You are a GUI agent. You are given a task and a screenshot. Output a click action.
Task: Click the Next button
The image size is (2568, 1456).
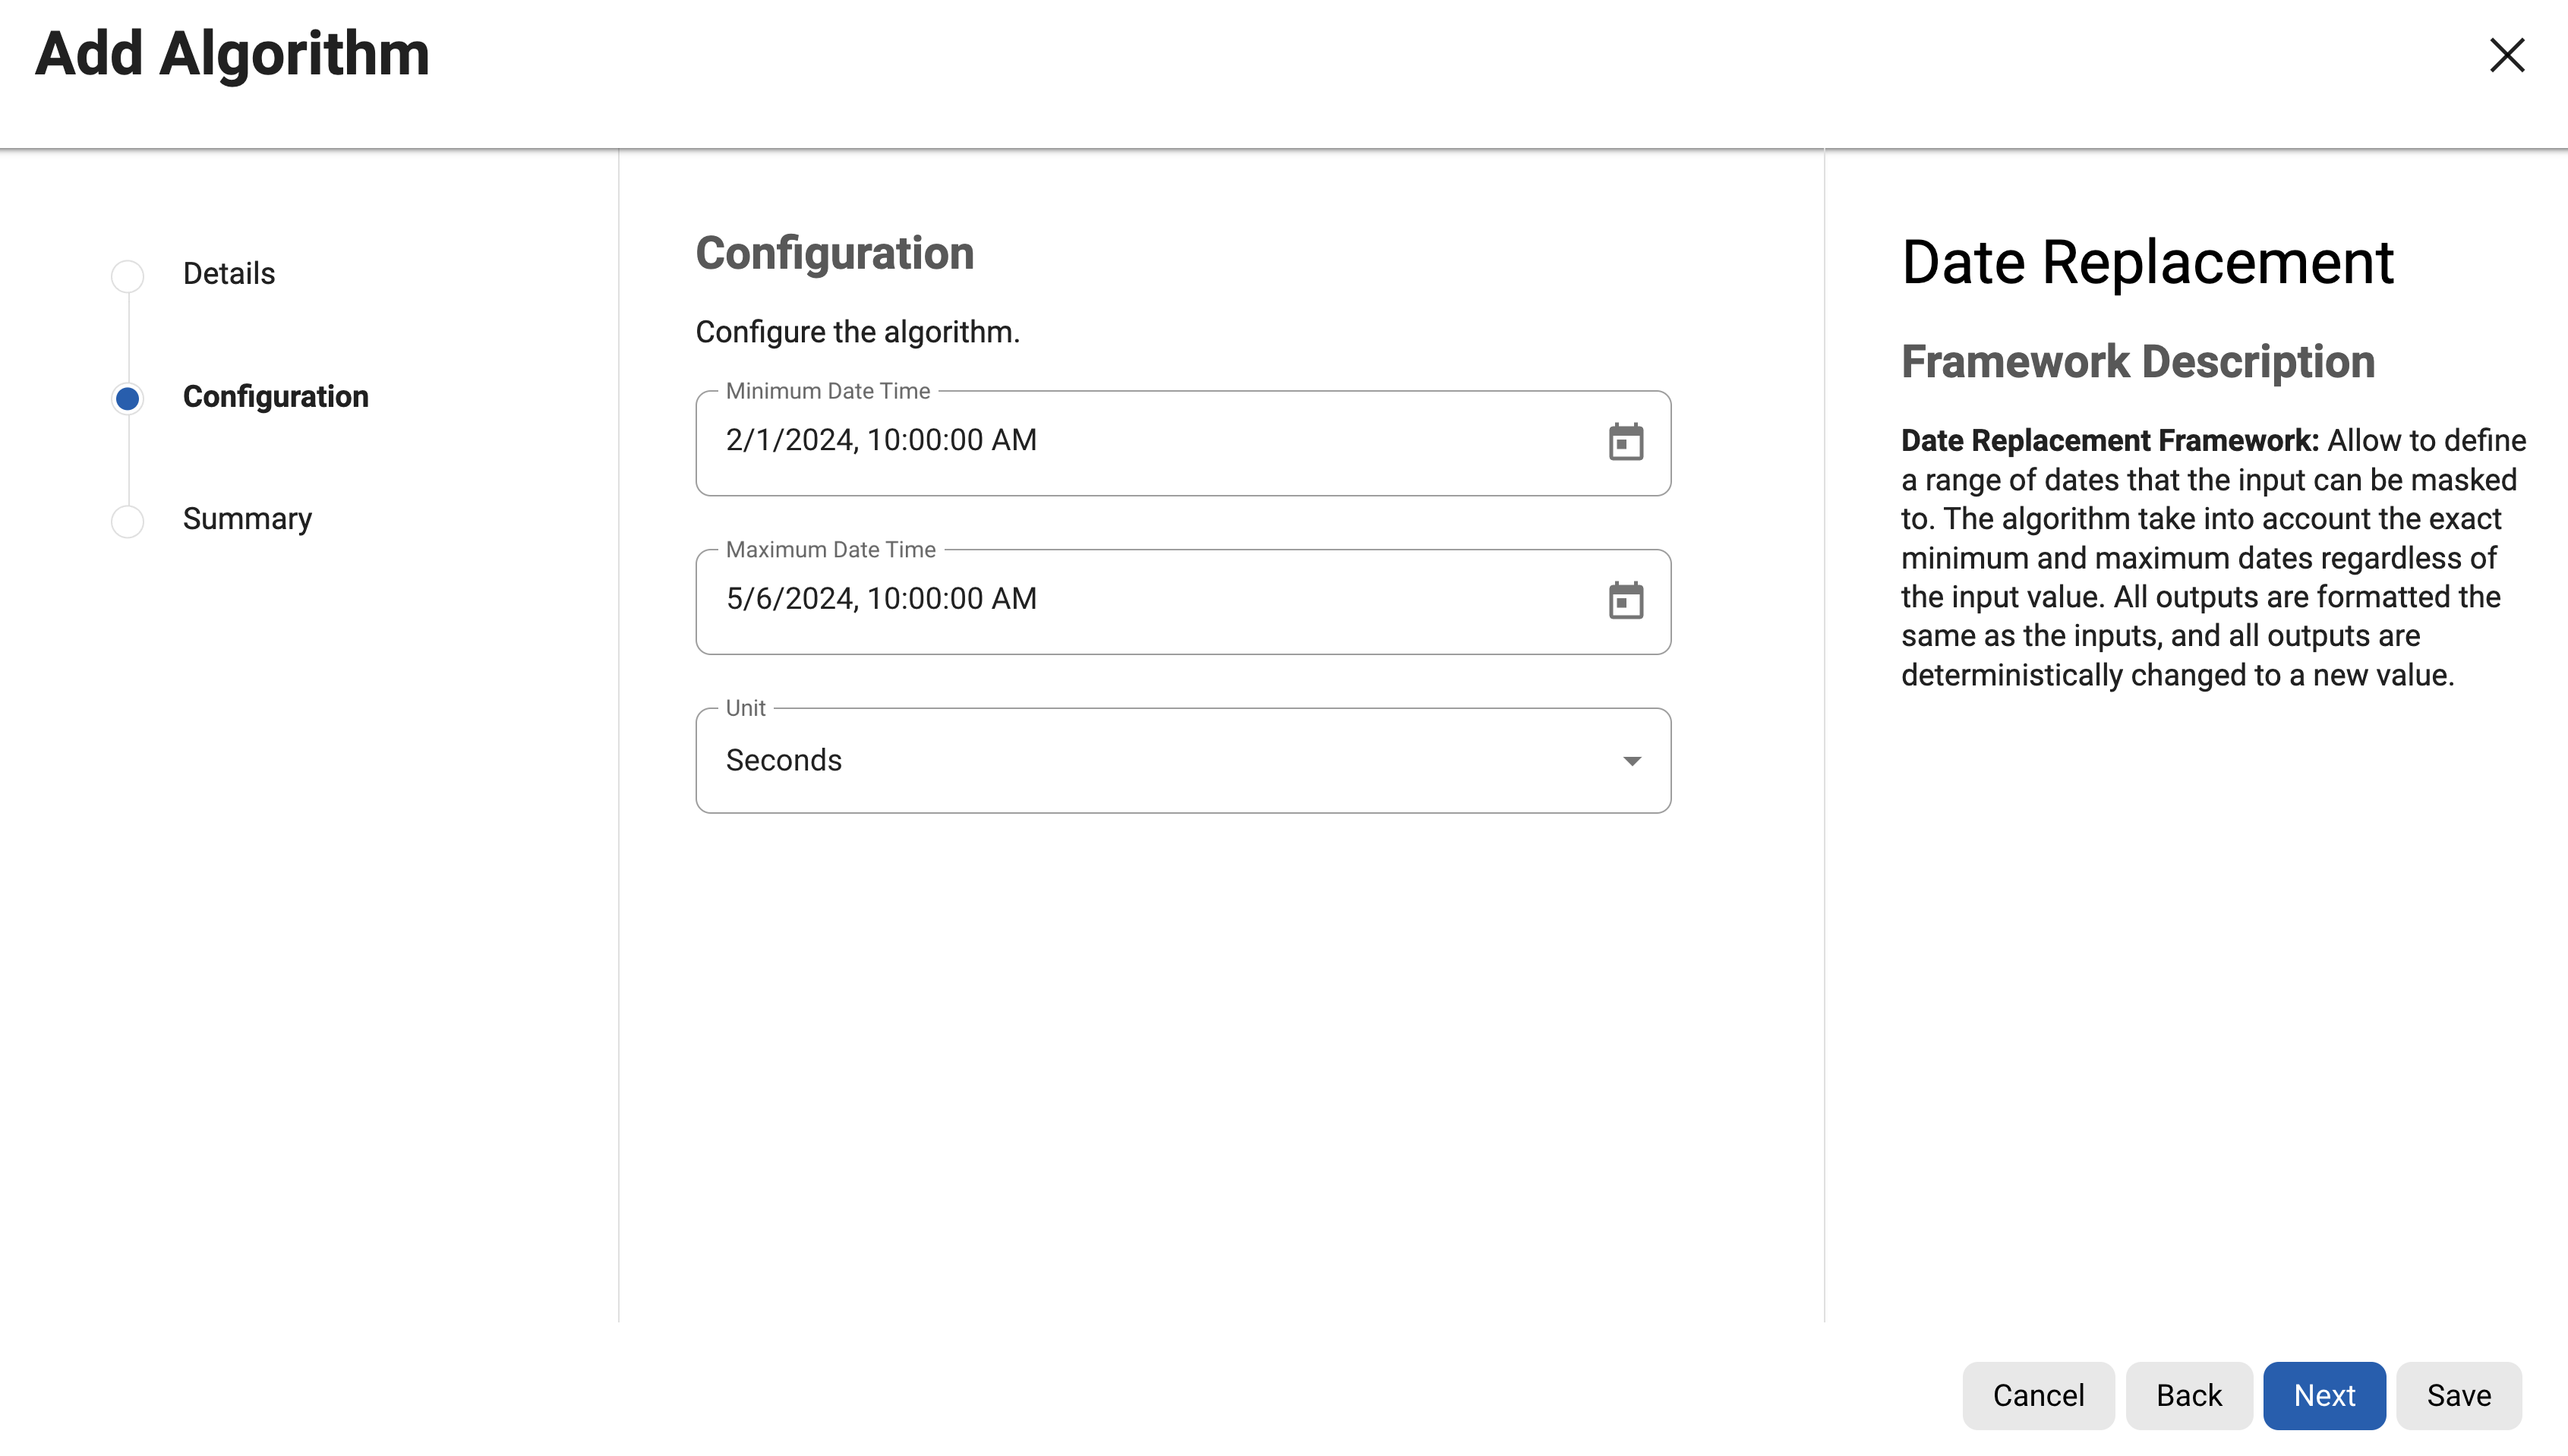pyautogui.click(x=2324, y=1395)
